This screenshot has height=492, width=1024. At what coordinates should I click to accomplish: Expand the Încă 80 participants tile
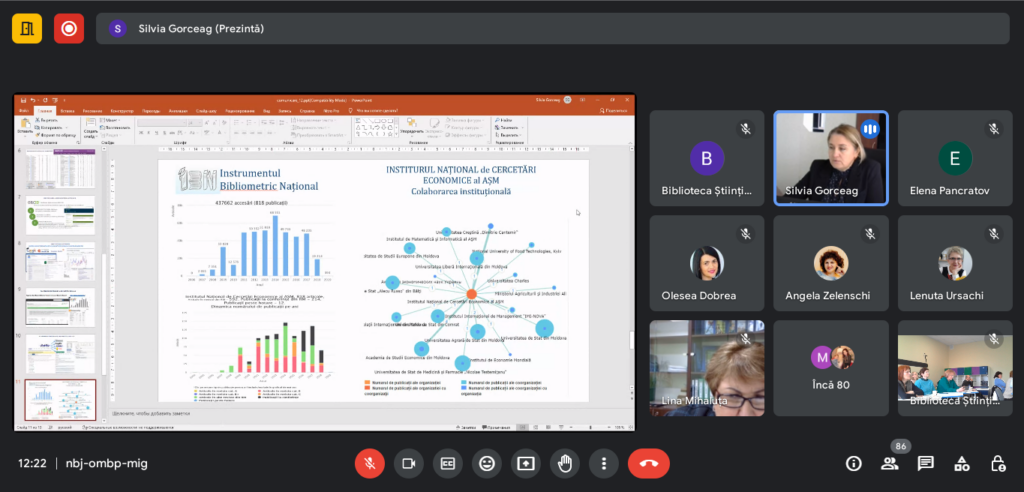pyautogui.click(x=831, y=367)
